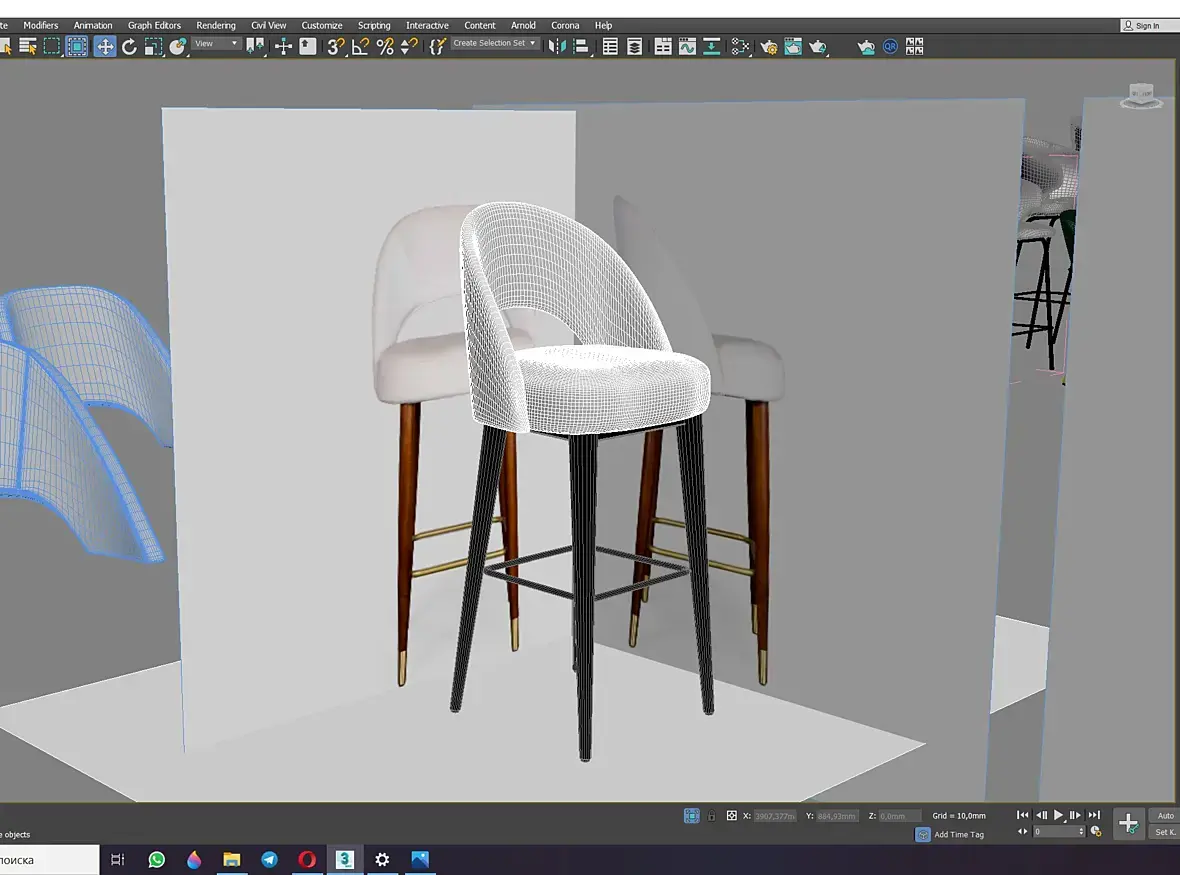The height and width of the screenshot is (875, 1180).
Task: Click the X coordinate field
Action: click(x=774, y=816)
